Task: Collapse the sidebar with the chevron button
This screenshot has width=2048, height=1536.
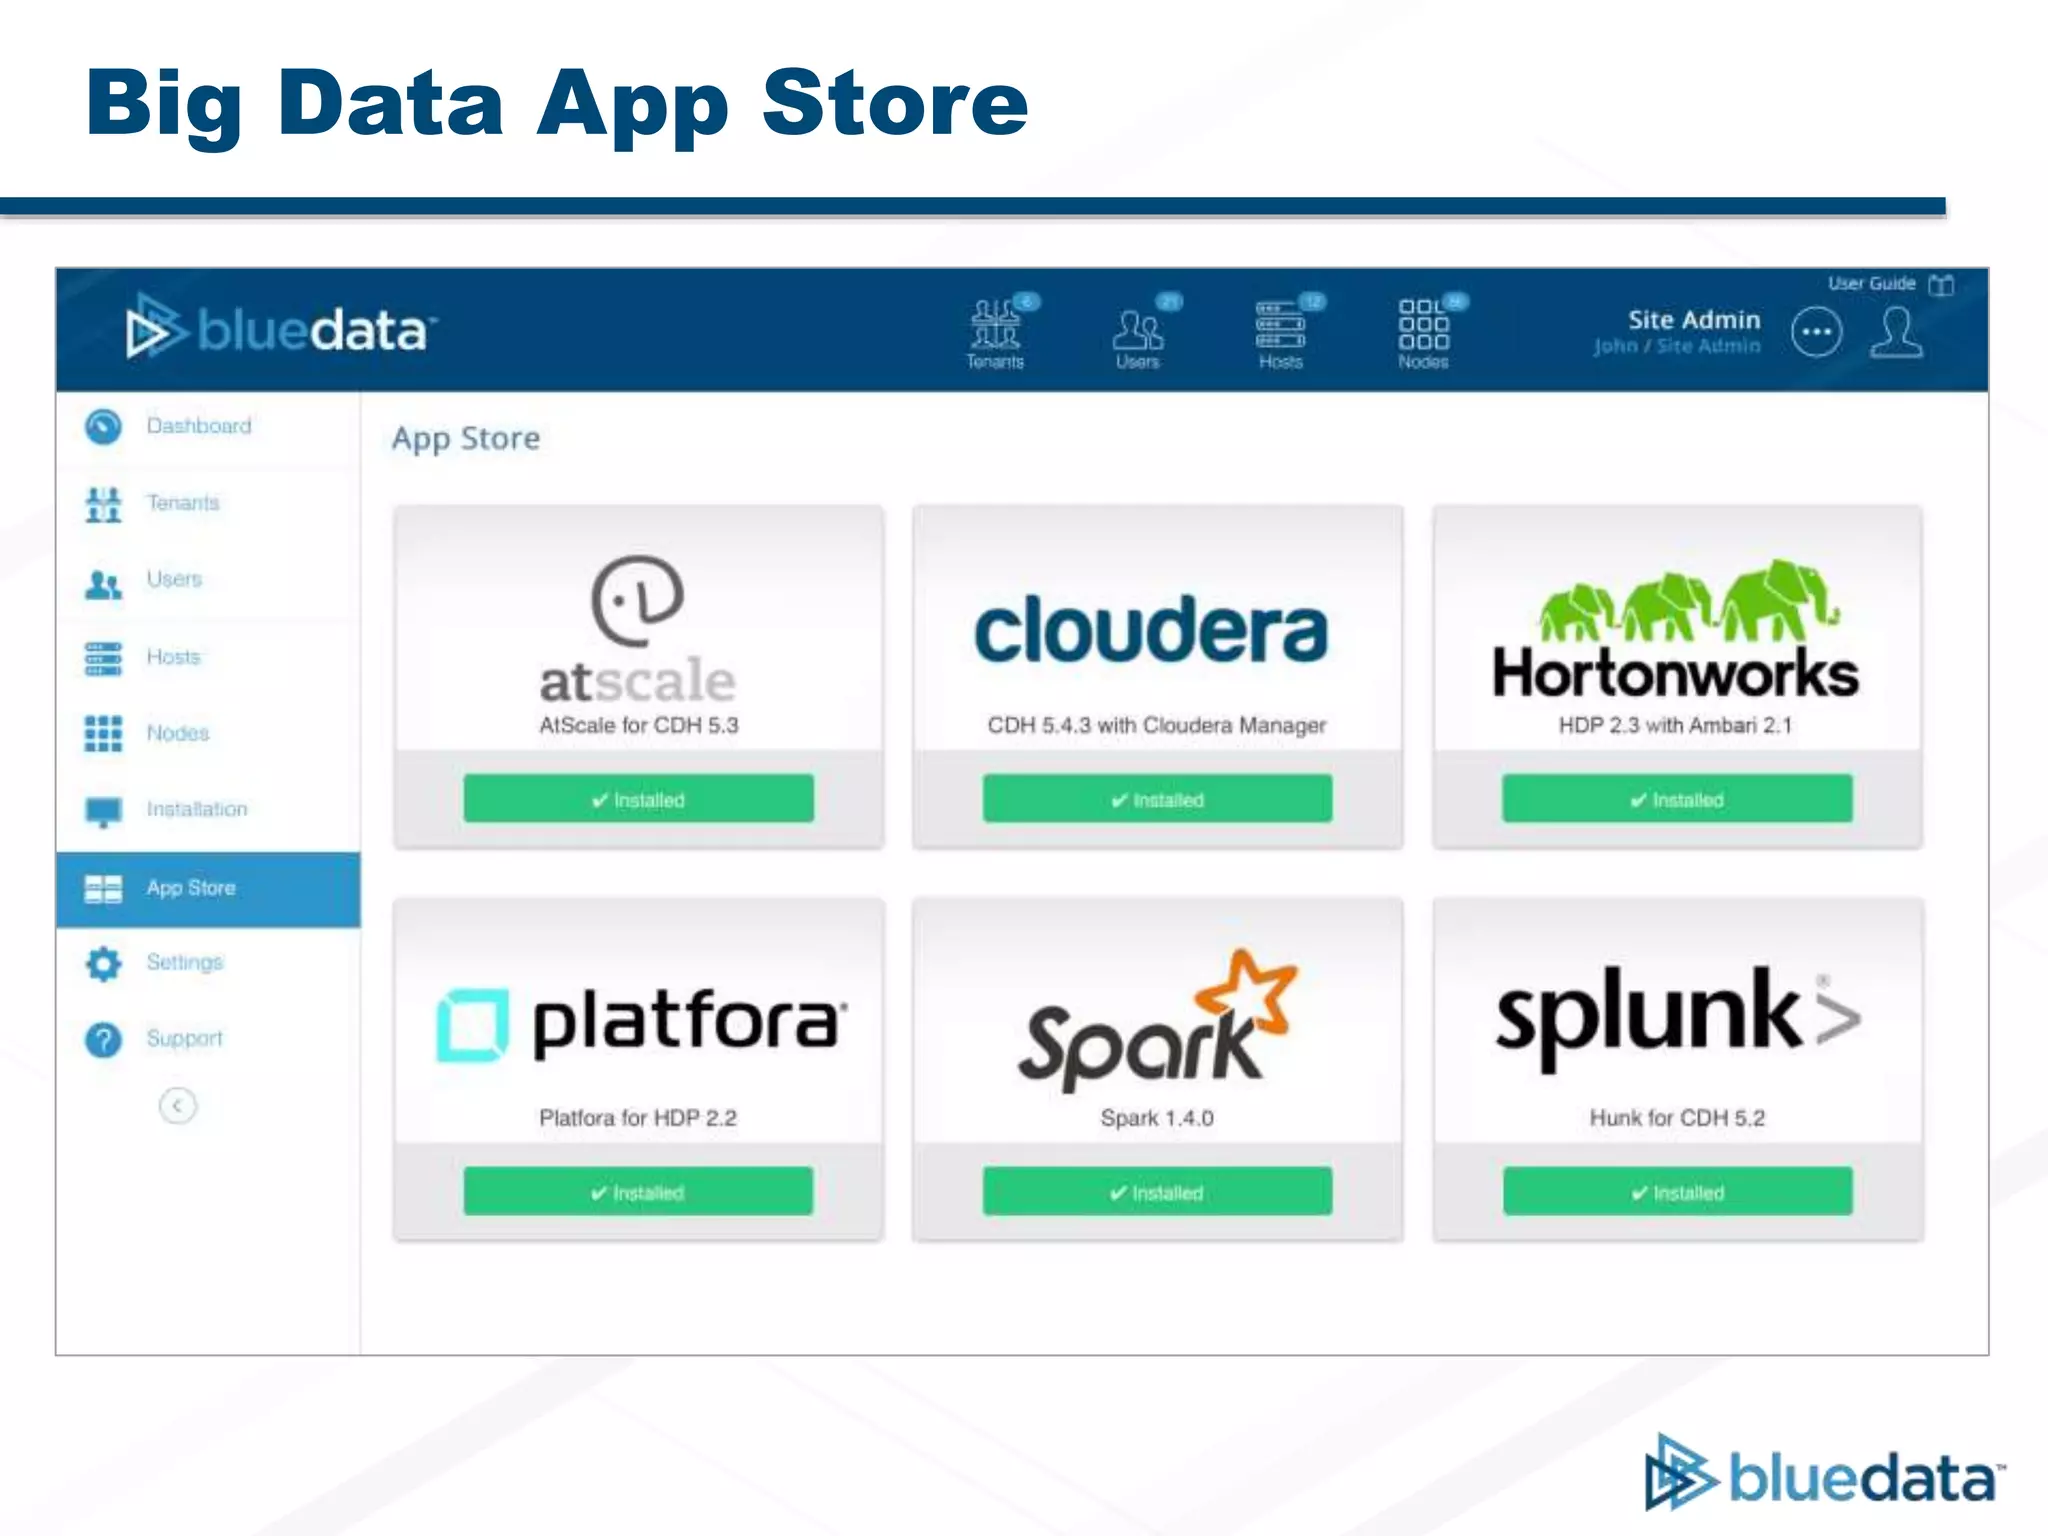Action: pos(178,1106)
